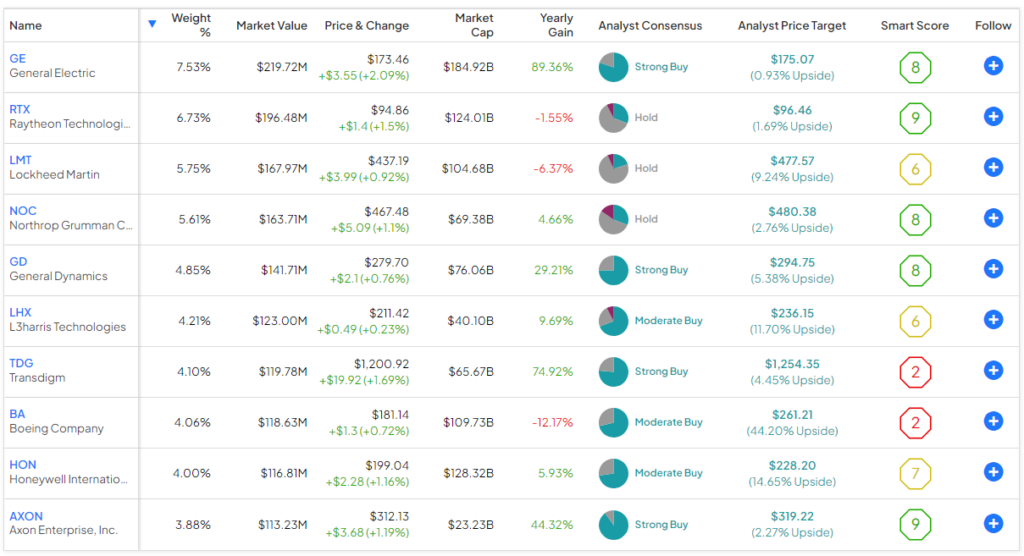Screen dimensions: 1024x556
Task: Follow General Electric with plus icon
Action: [x=993, y=66]
